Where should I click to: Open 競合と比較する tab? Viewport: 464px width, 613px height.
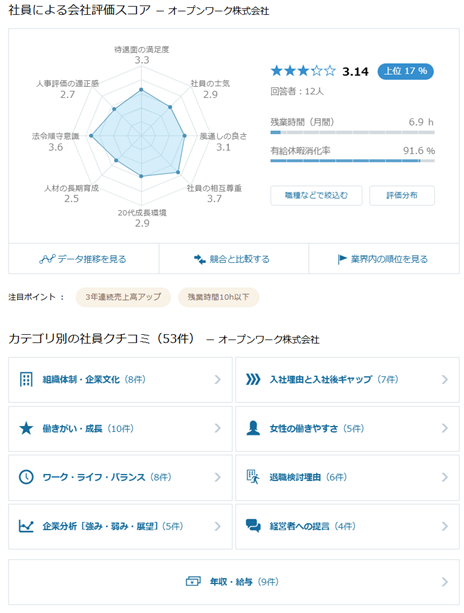(234, 259)
